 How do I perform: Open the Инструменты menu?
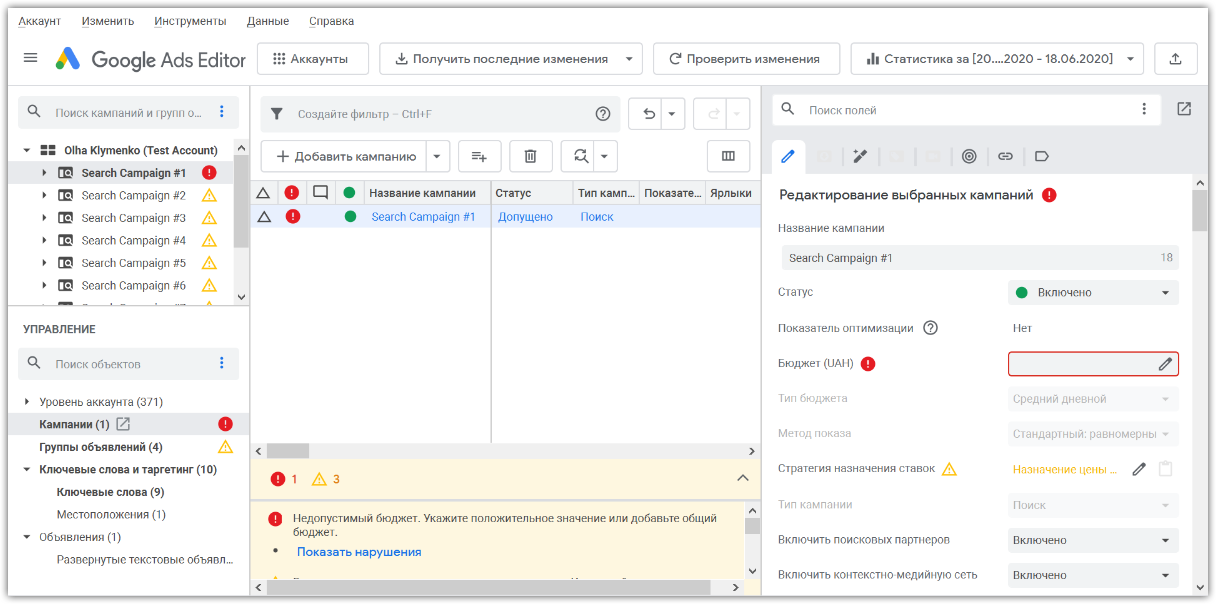click(190, 21)
